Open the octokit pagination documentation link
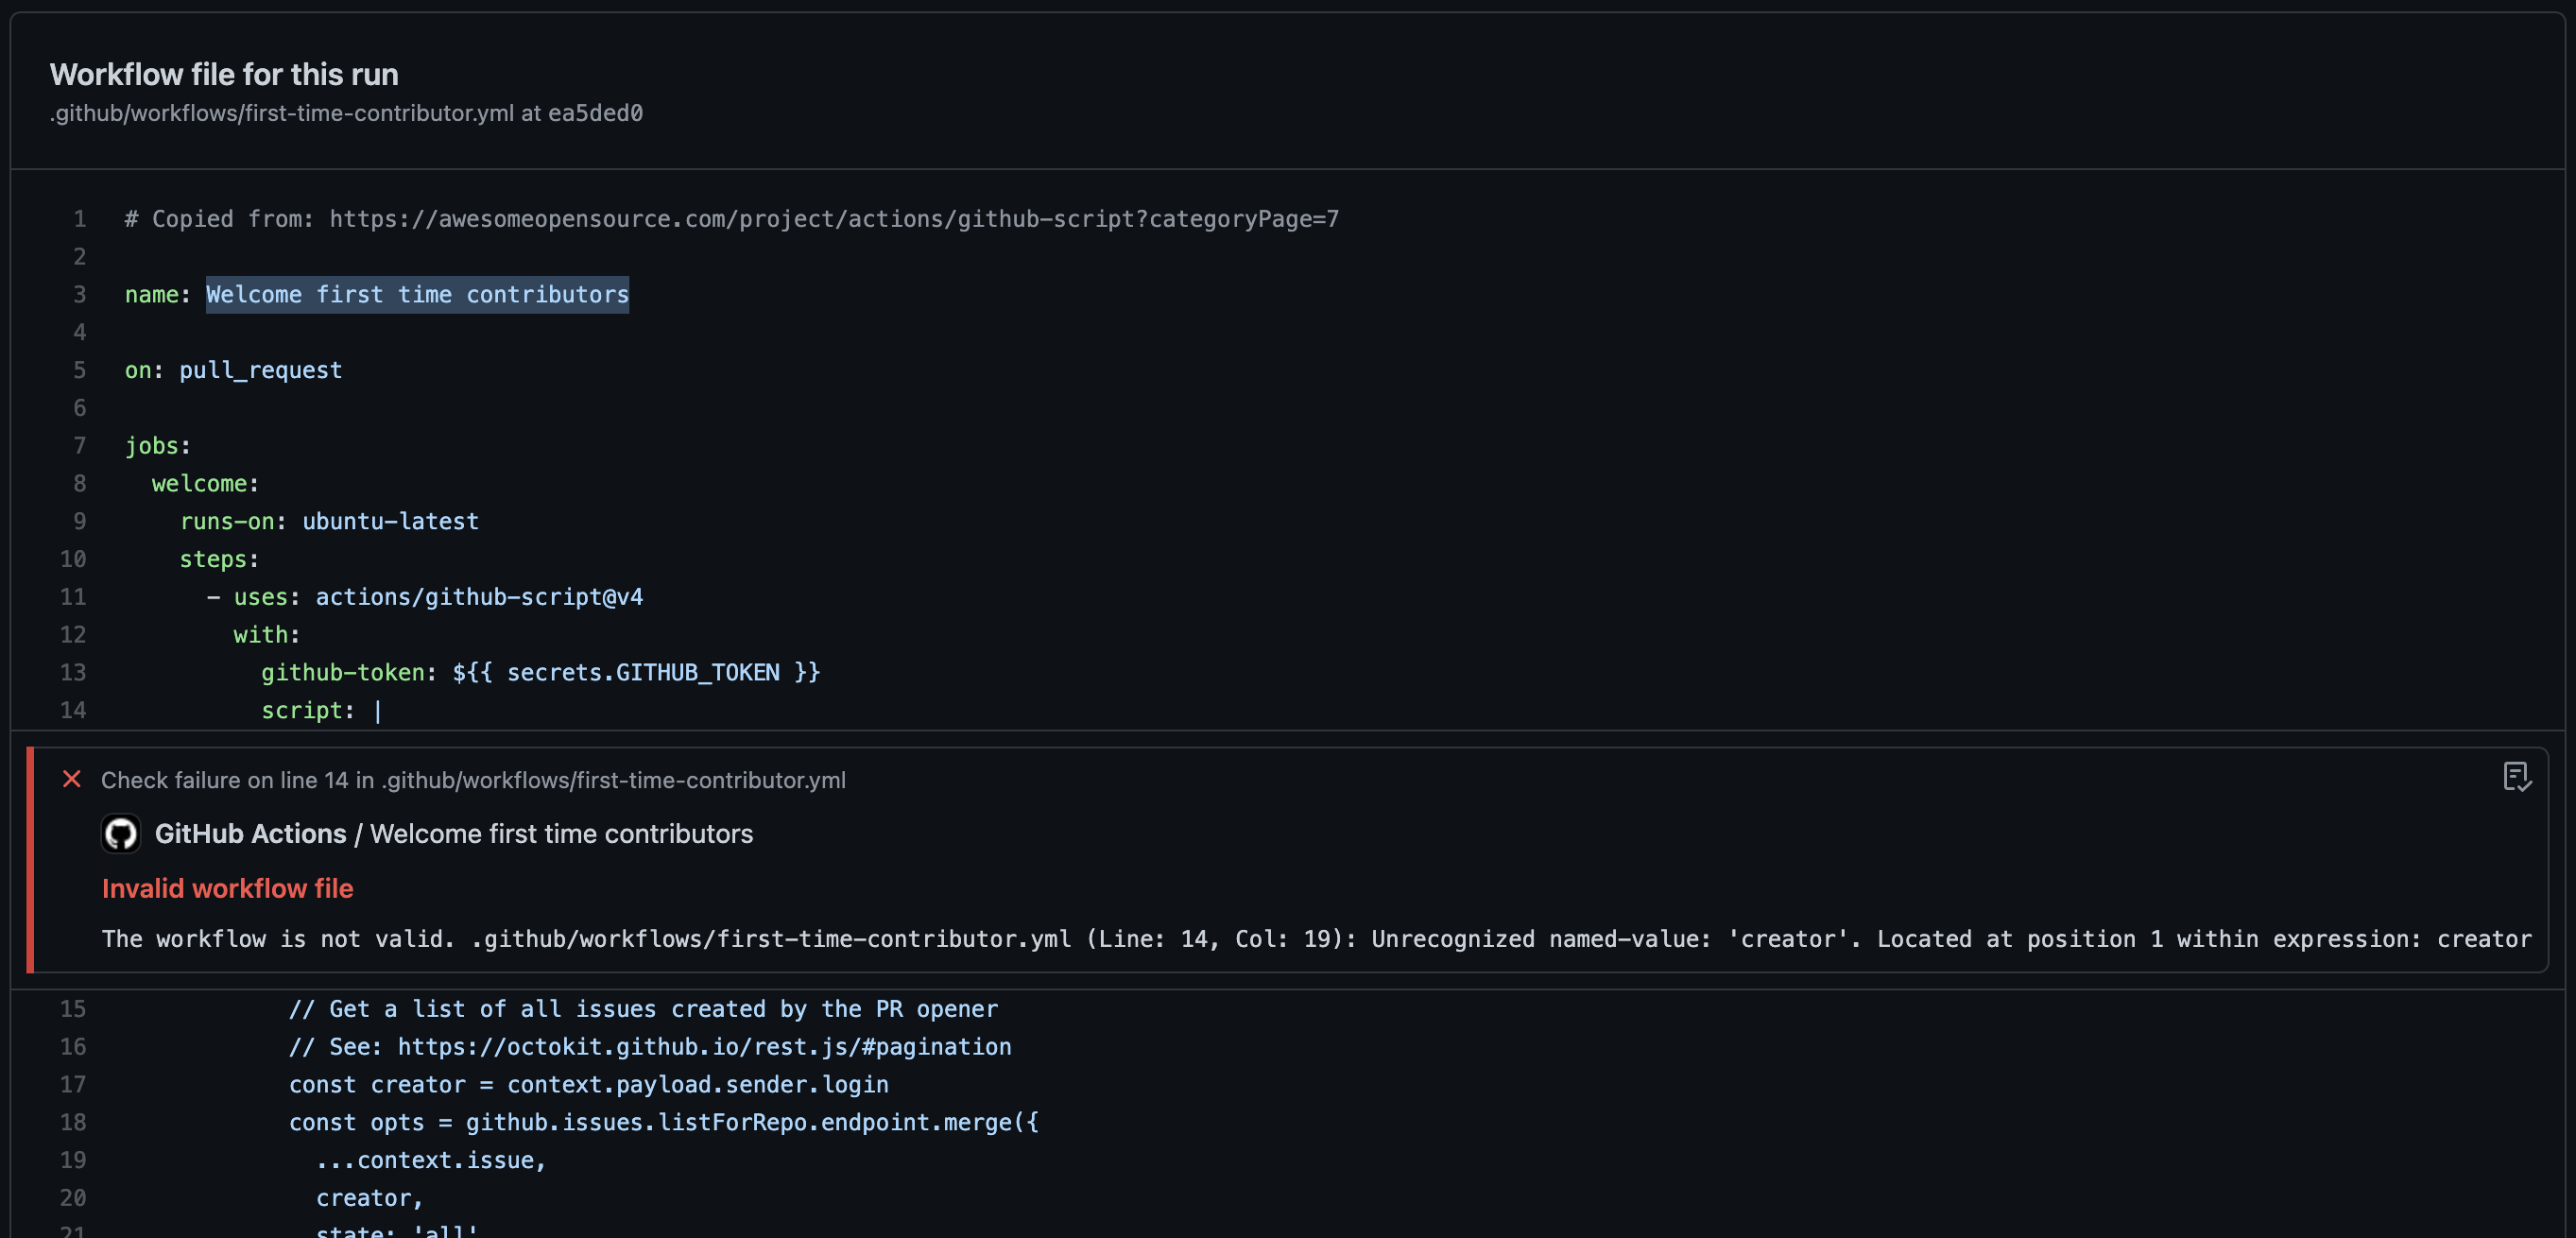 click(704, 1046)
